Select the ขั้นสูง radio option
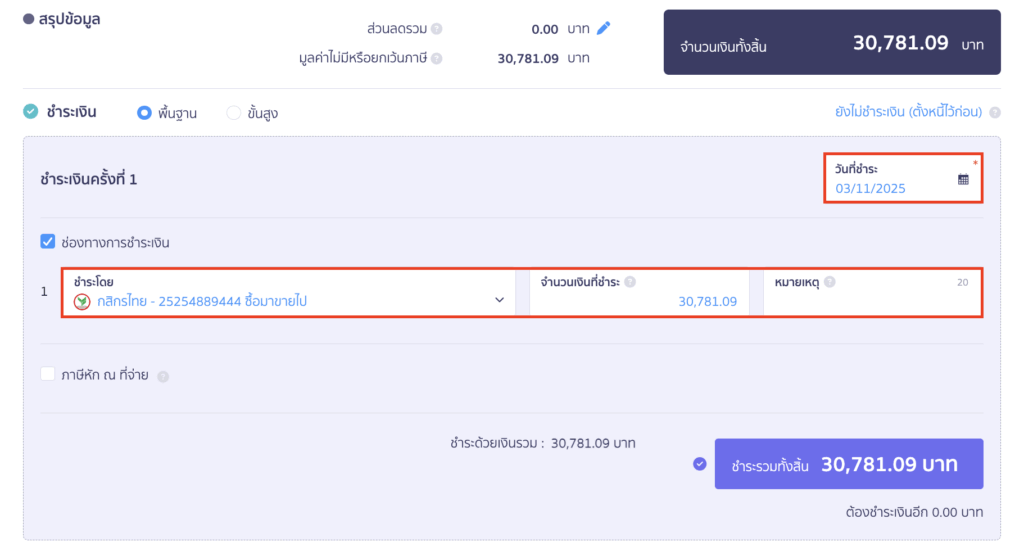The width and height of the screenshot is (1024, 551). click(x=234, y=113)
